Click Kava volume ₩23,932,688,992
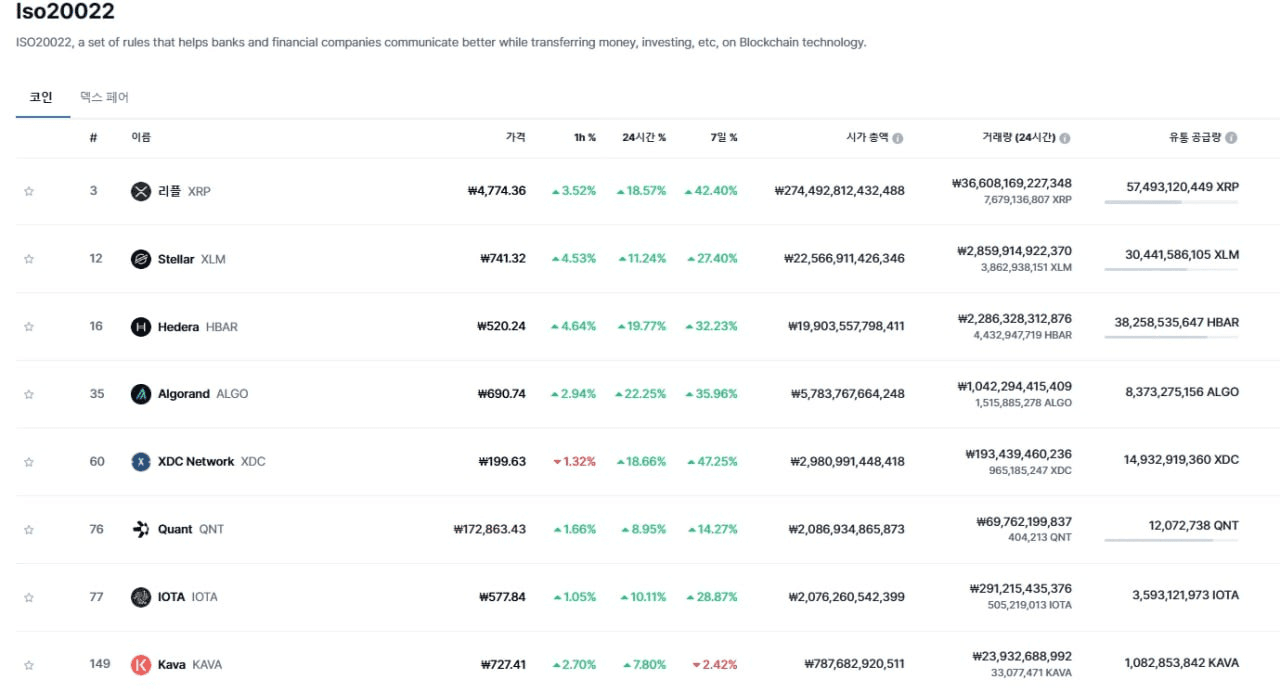This screenshot has height=692, width=1280. pos(1022,657)
